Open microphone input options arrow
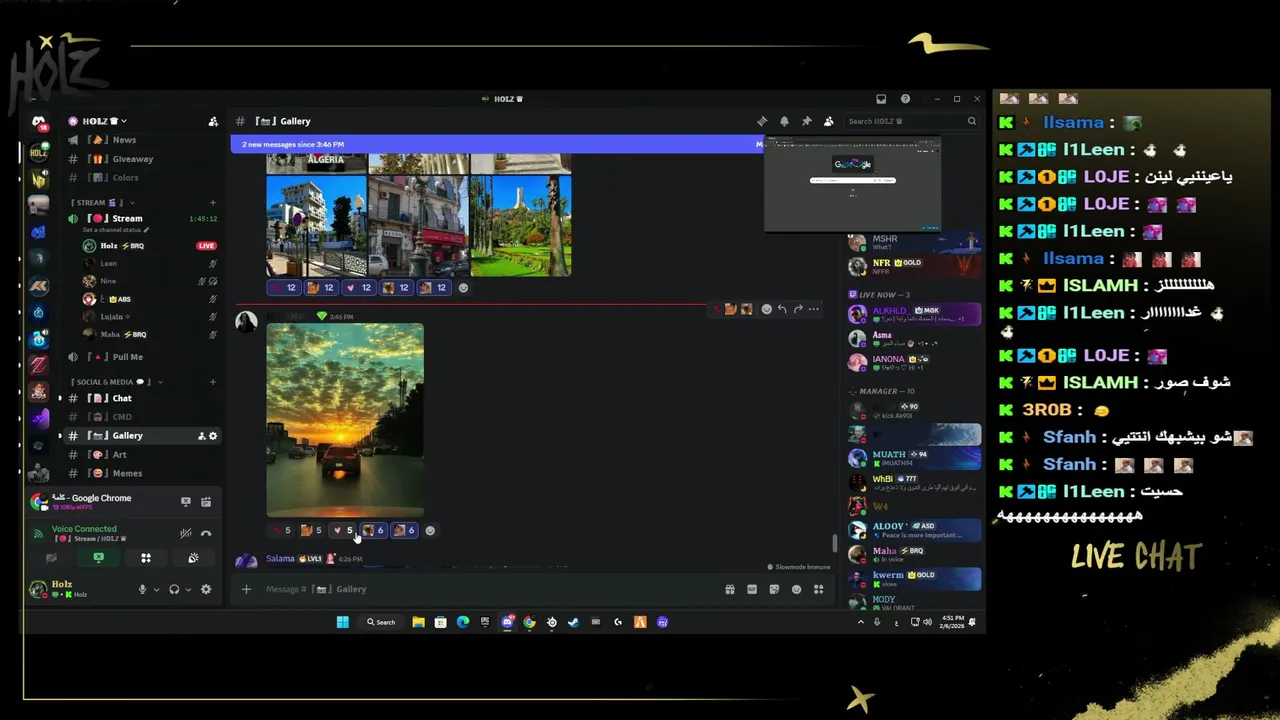Viewport: 1280px width, 720px height. pyautogui.click(x=156, y=590)
